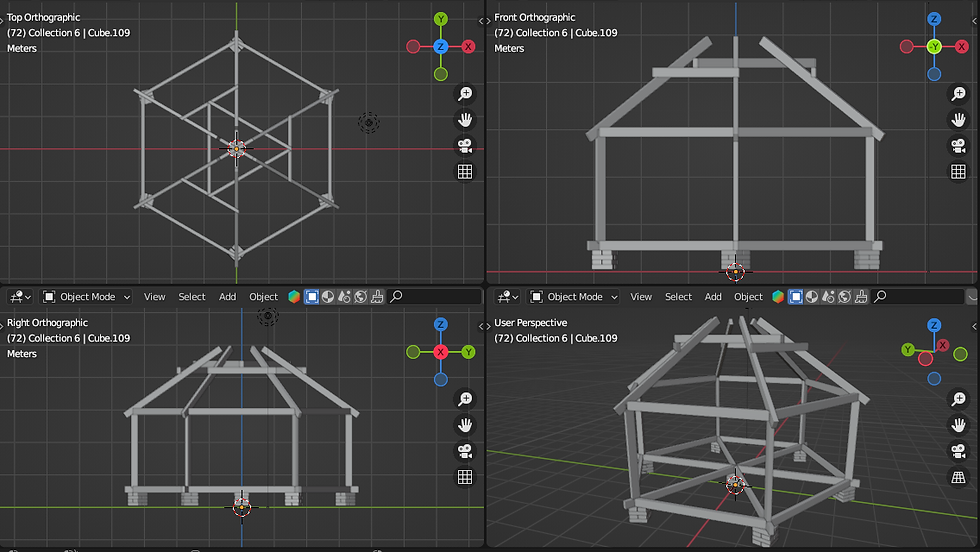Click the red X axis in Right Orthographic gizmo
Viewport: 980px width, 552px height.
click(x=441, y=352)
